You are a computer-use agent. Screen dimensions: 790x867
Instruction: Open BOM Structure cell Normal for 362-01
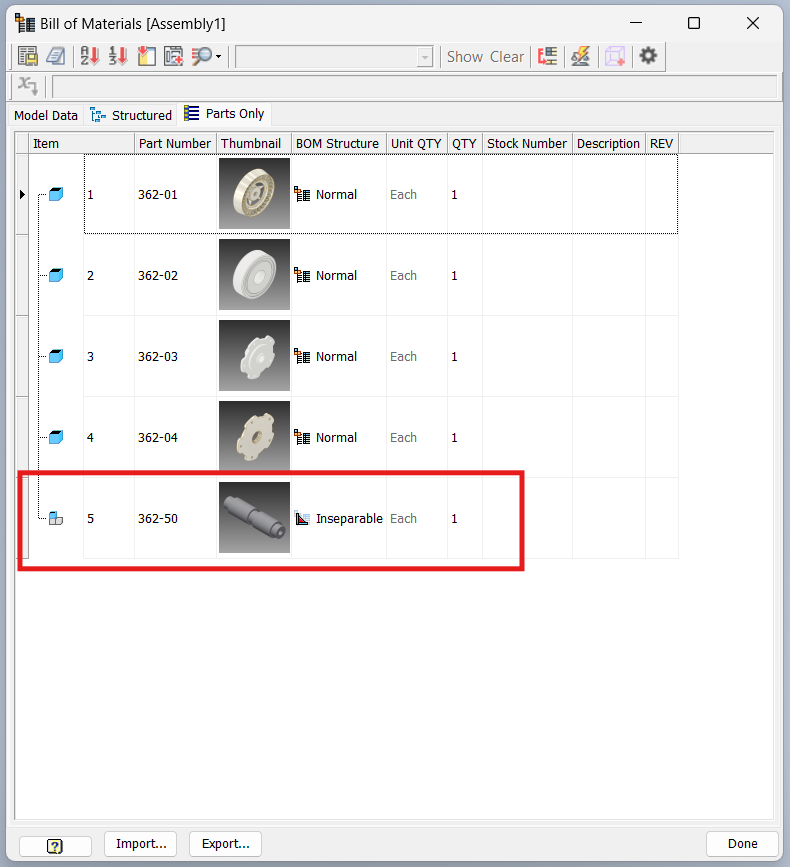pyautogui.click(x=339, y=195)
